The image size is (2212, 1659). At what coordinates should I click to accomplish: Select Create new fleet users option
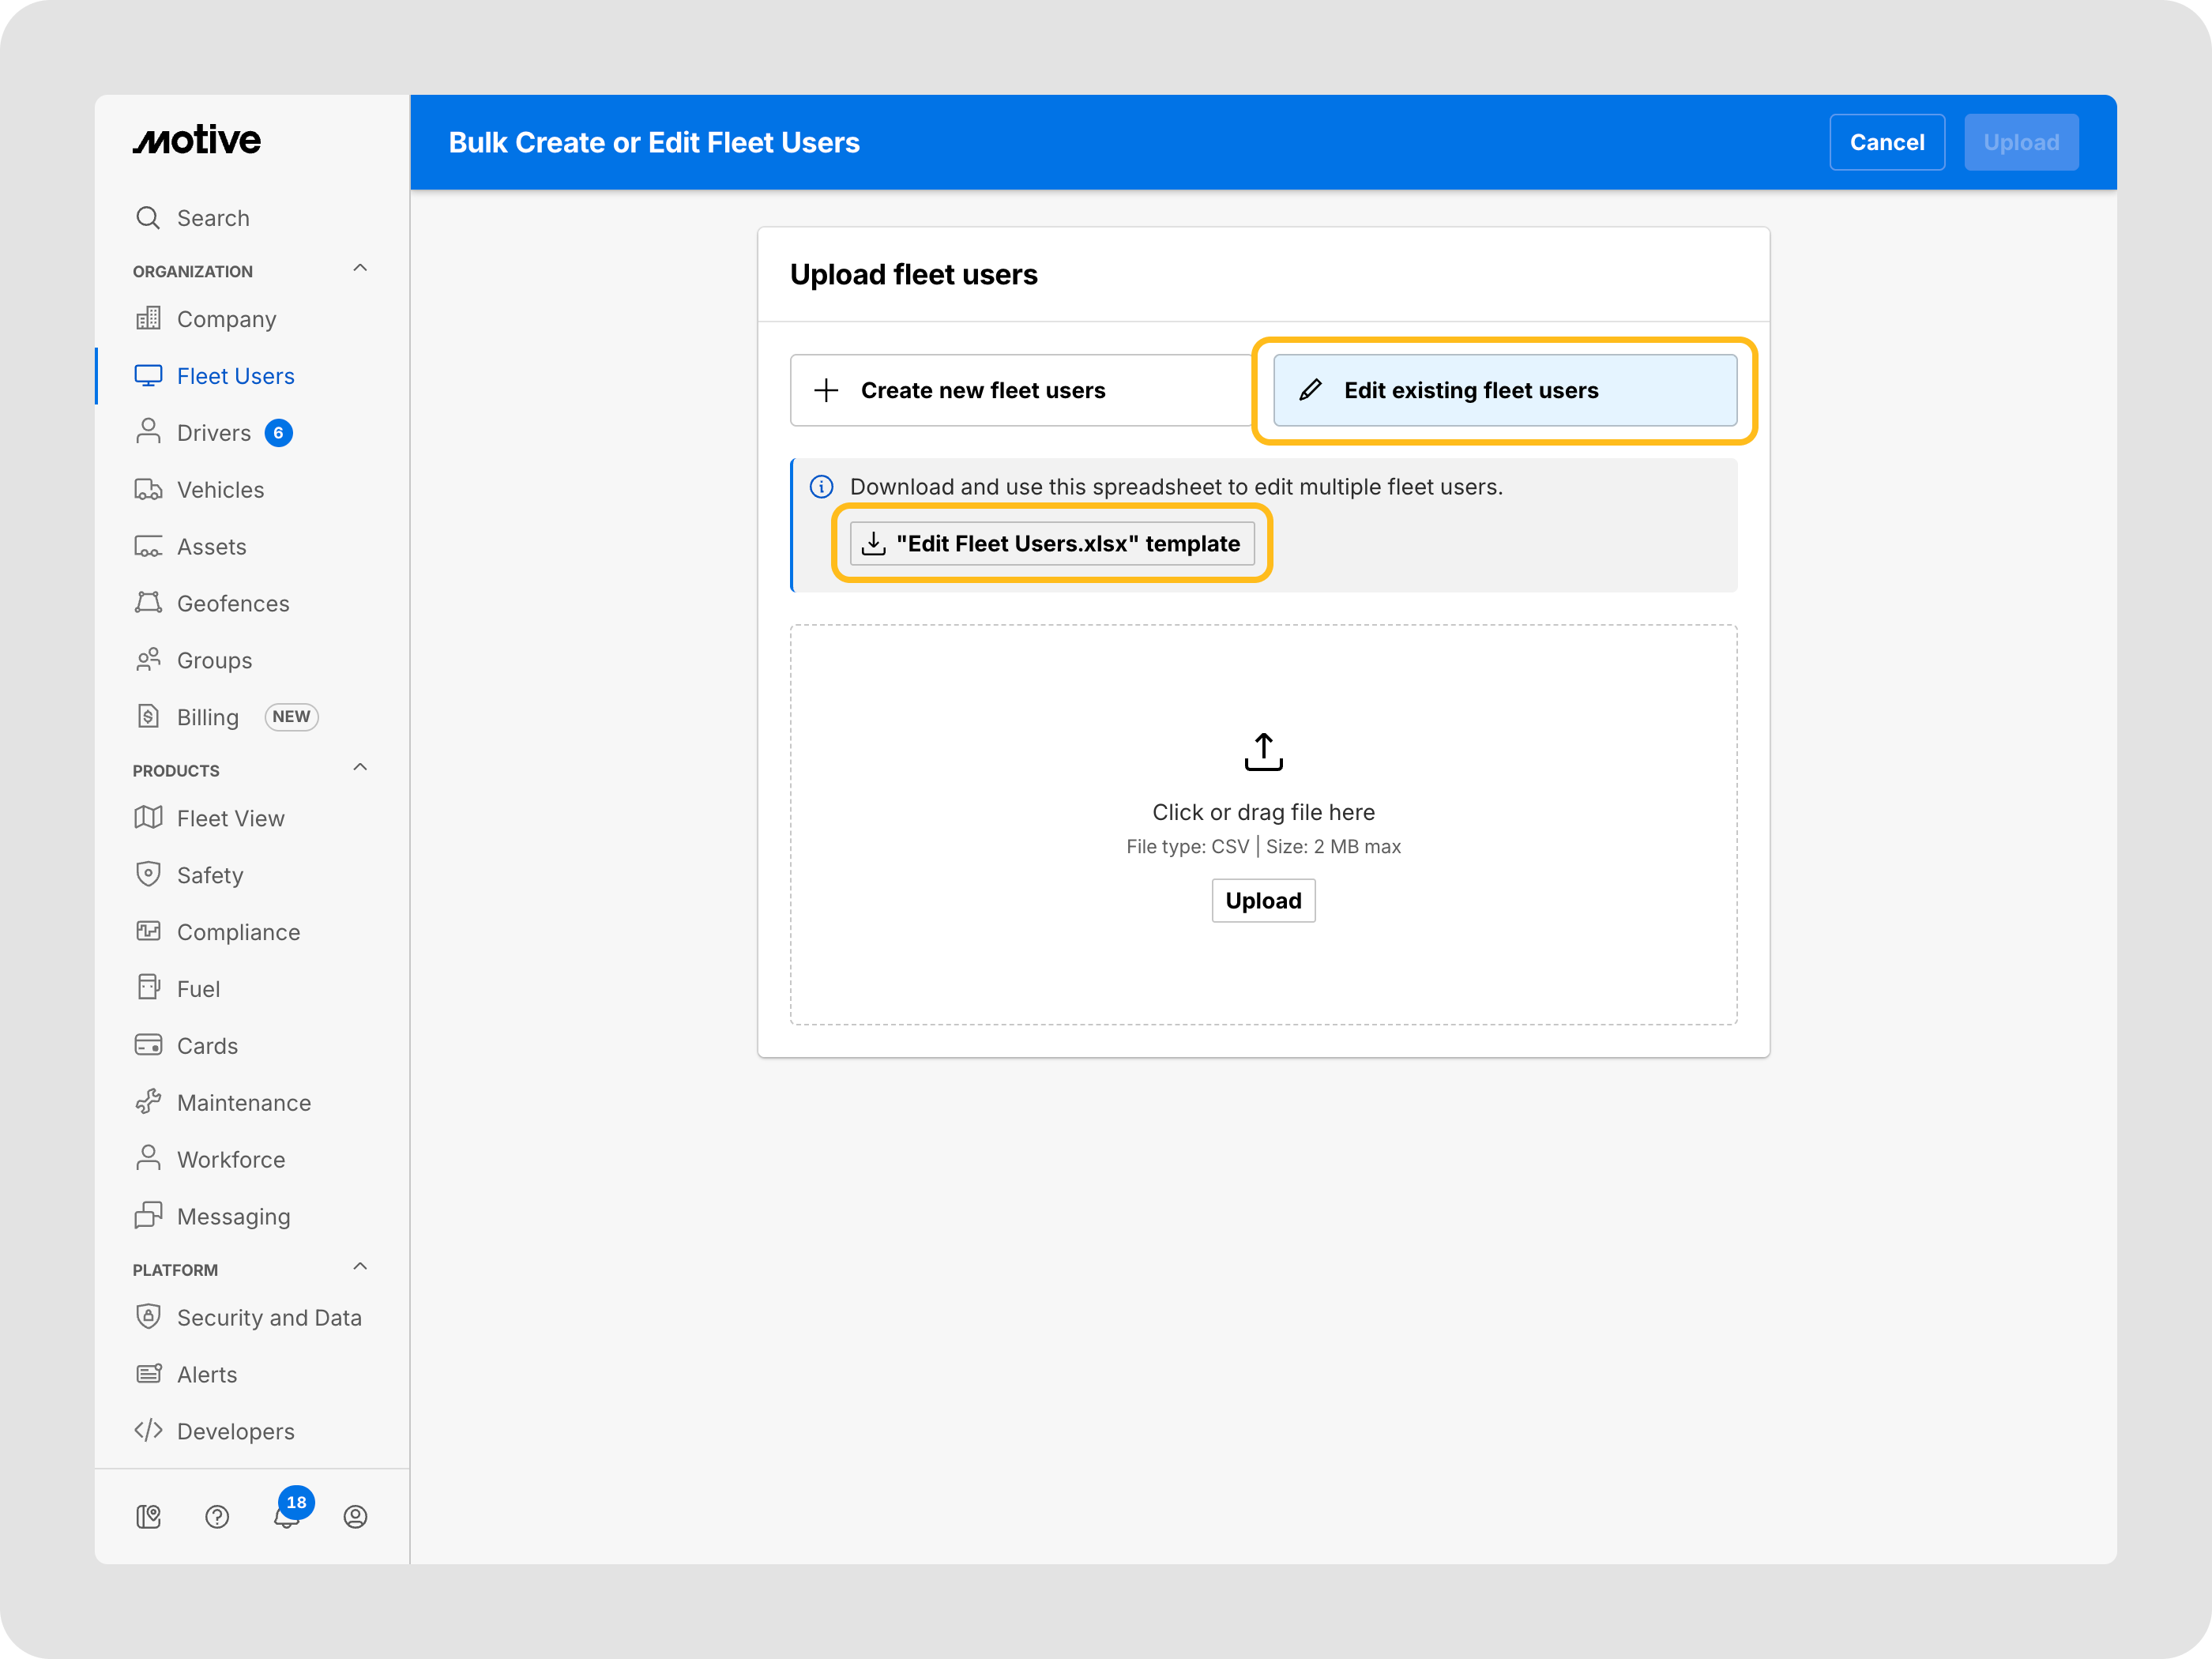pos(1020,390)
